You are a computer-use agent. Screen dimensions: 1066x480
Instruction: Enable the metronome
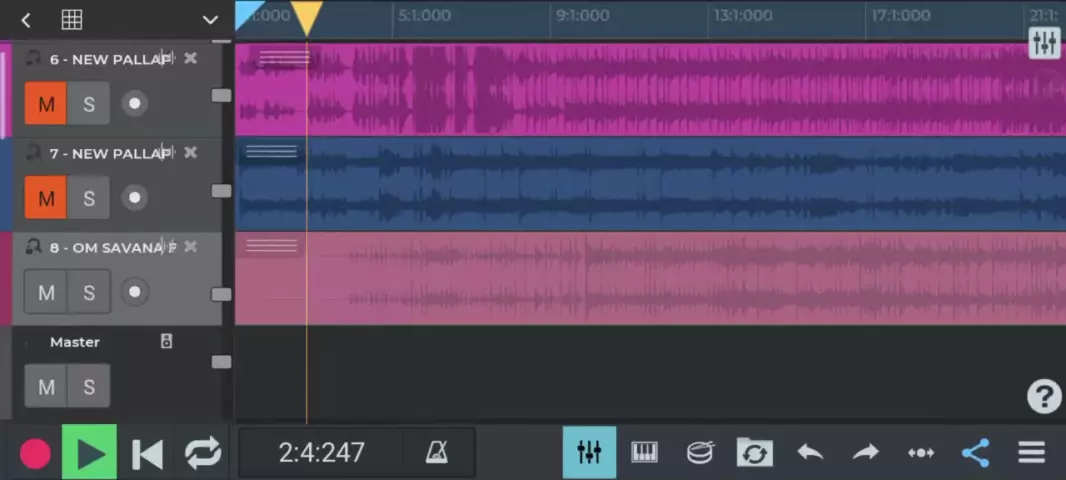(437, 453)
